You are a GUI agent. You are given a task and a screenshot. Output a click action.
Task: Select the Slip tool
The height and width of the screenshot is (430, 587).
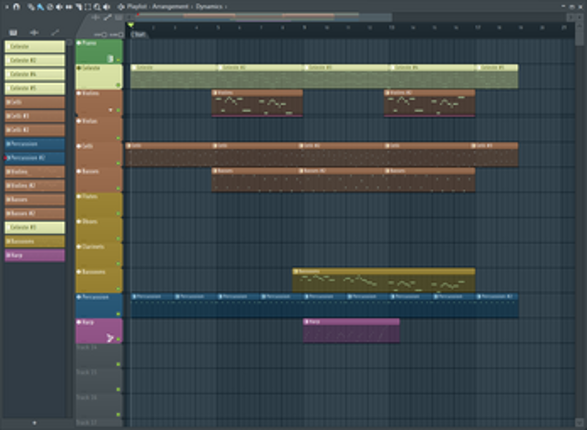tap(69, 7)
